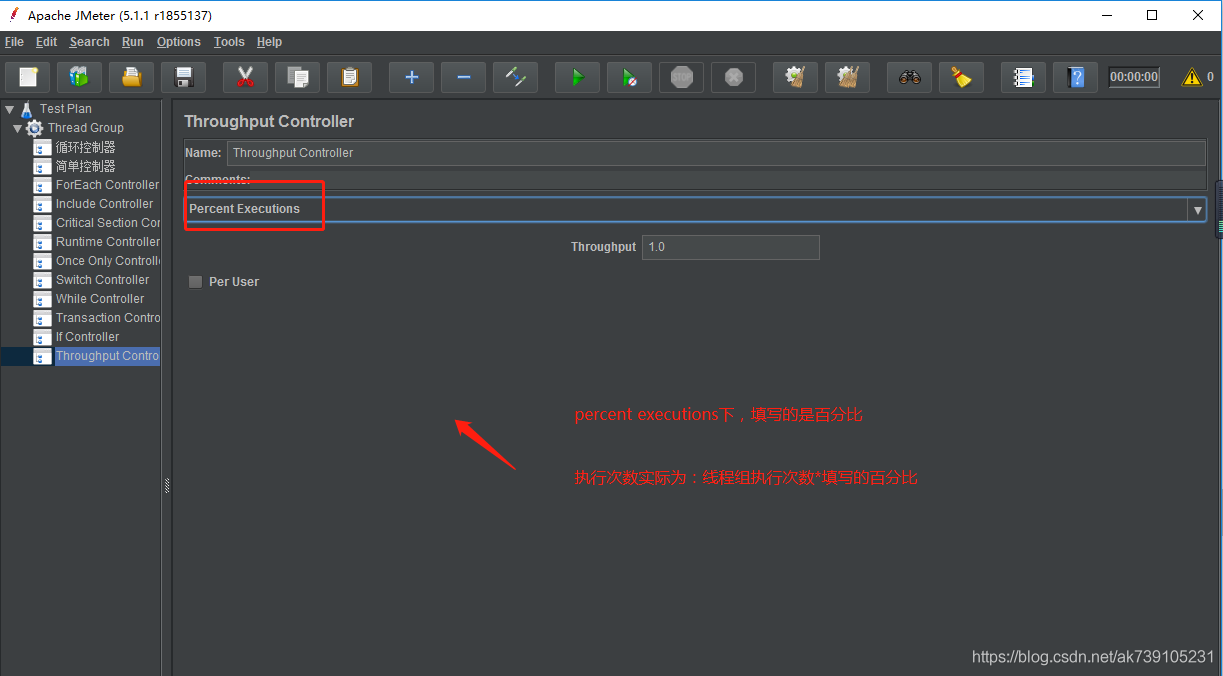Select Include Controller in the tree

point(105,204)
